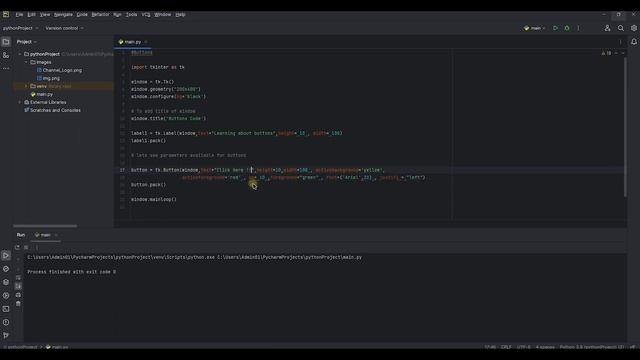
Task: Open the Problems tool window
Action: [6, 322]
